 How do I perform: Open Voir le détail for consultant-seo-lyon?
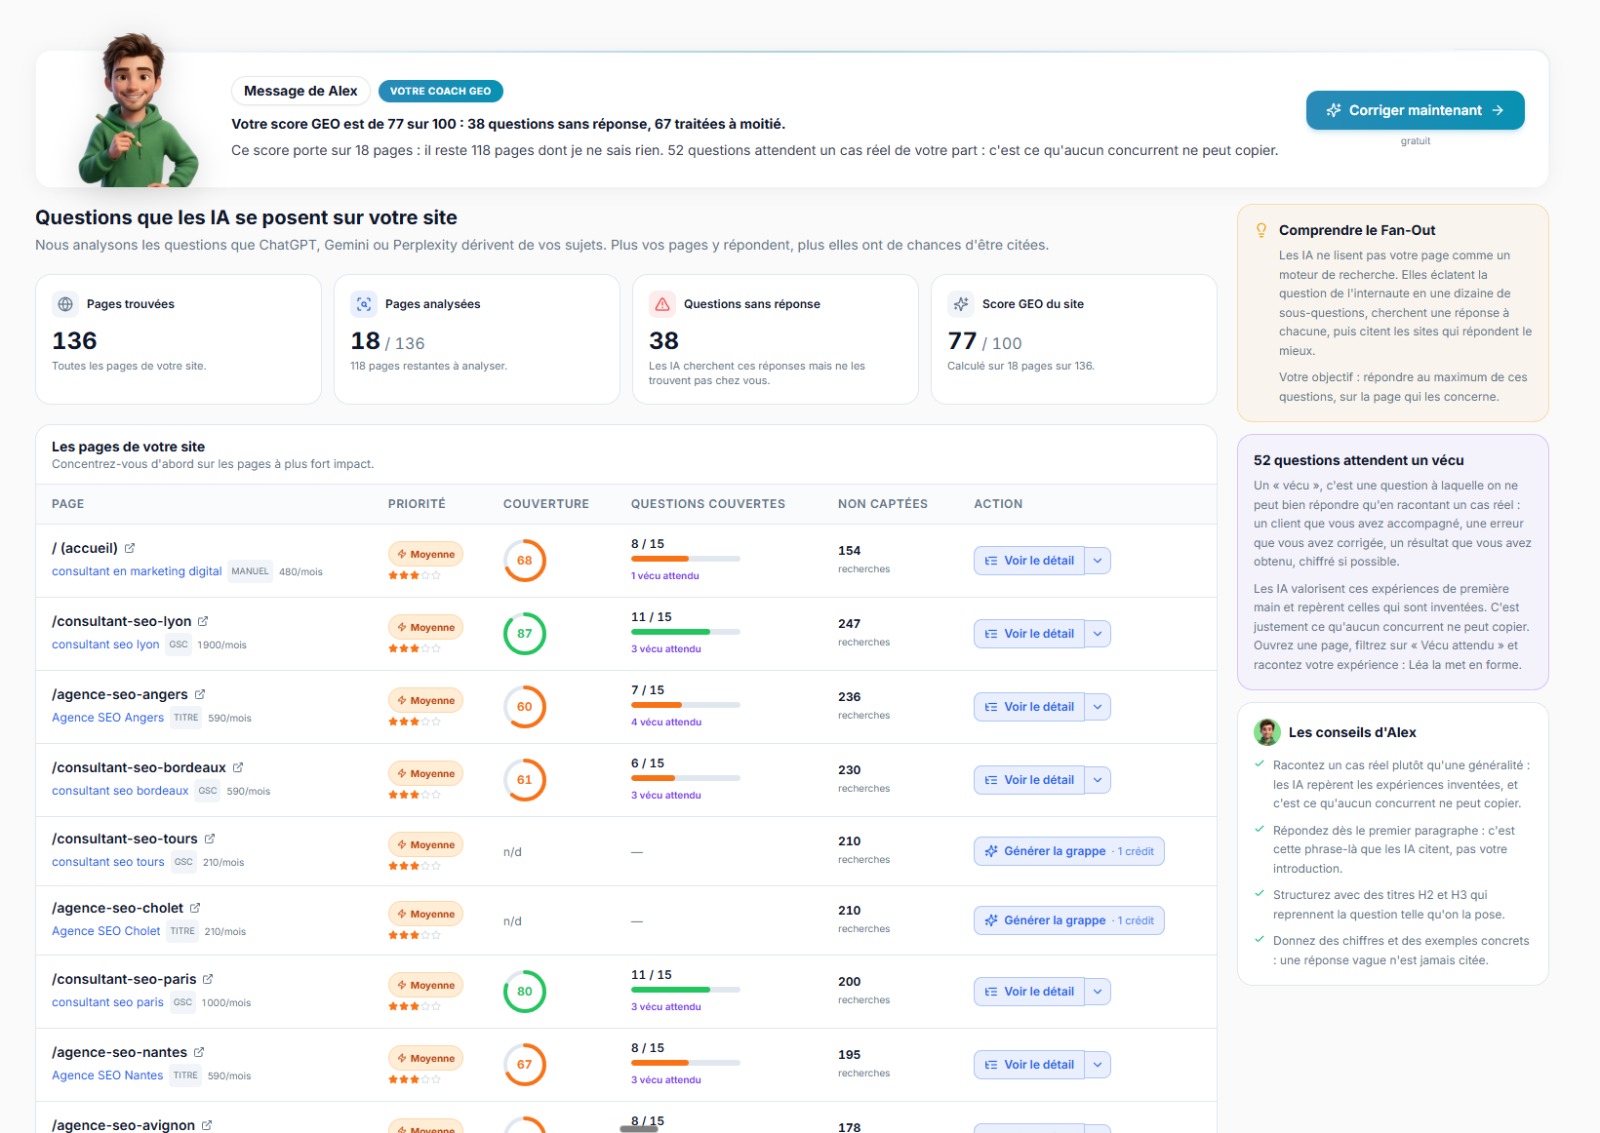click(1029, 634)
